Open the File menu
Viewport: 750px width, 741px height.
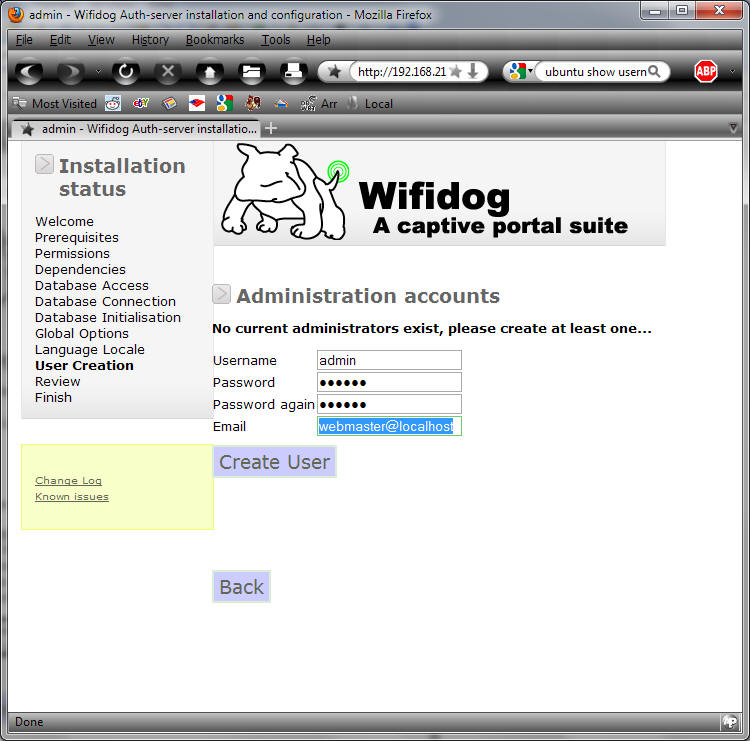point(24,40)
